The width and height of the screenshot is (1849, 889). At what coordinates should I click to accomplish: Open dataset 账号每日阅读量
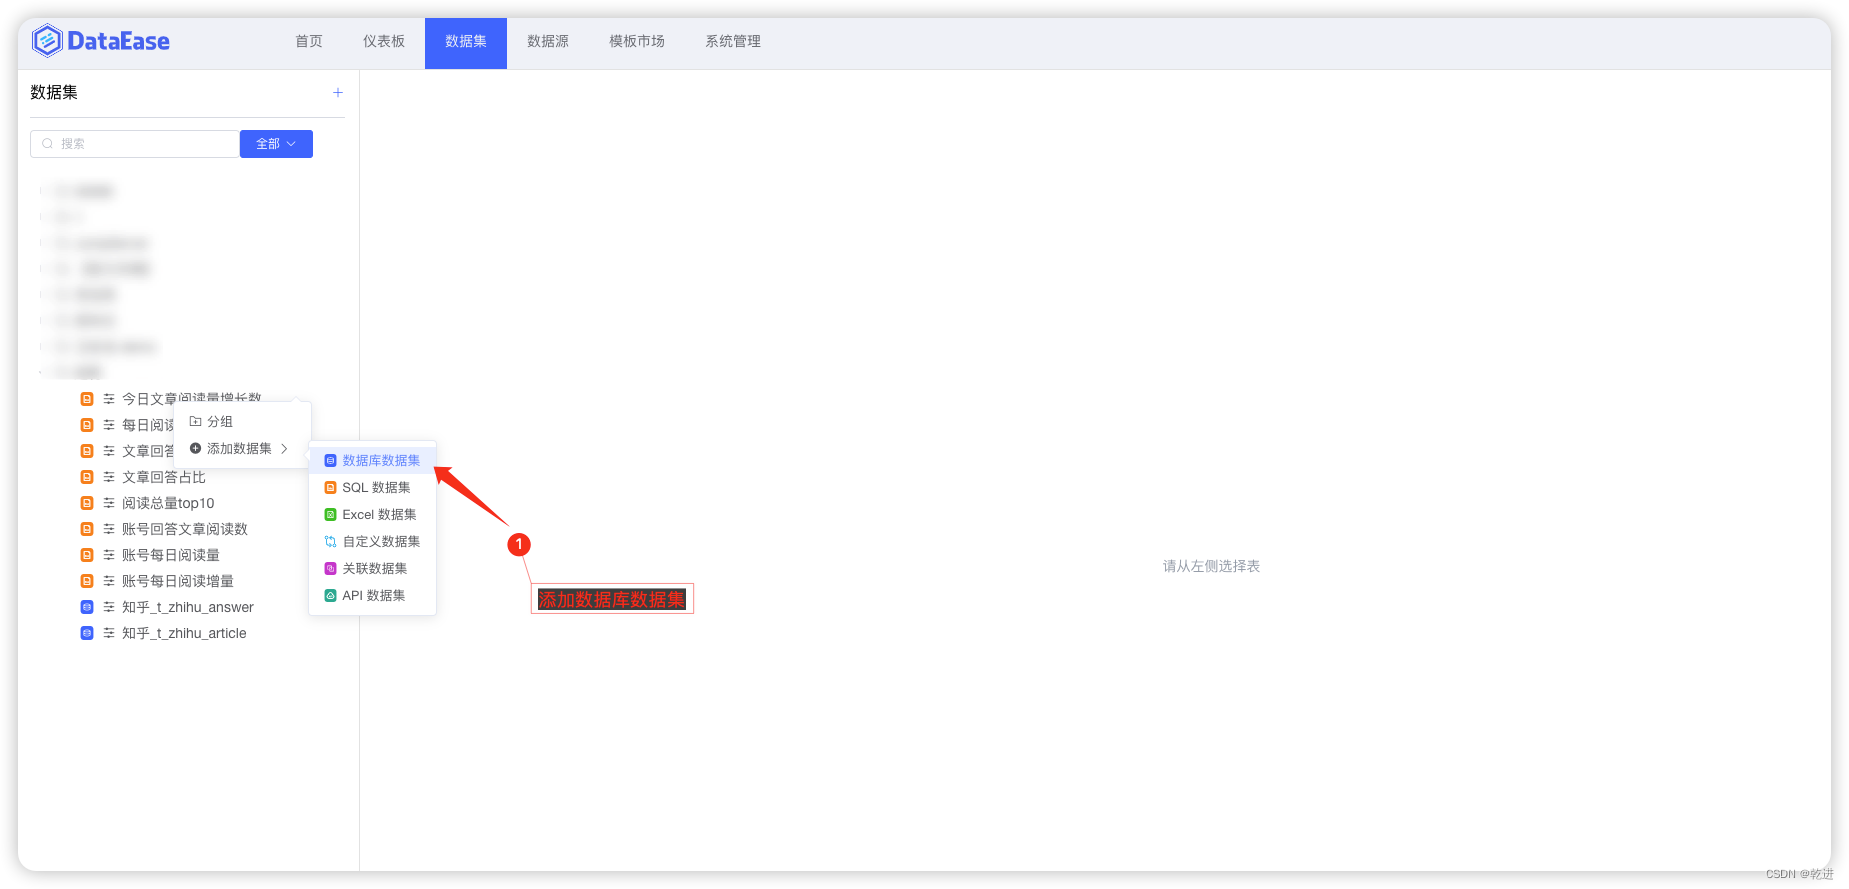point(171,555)
